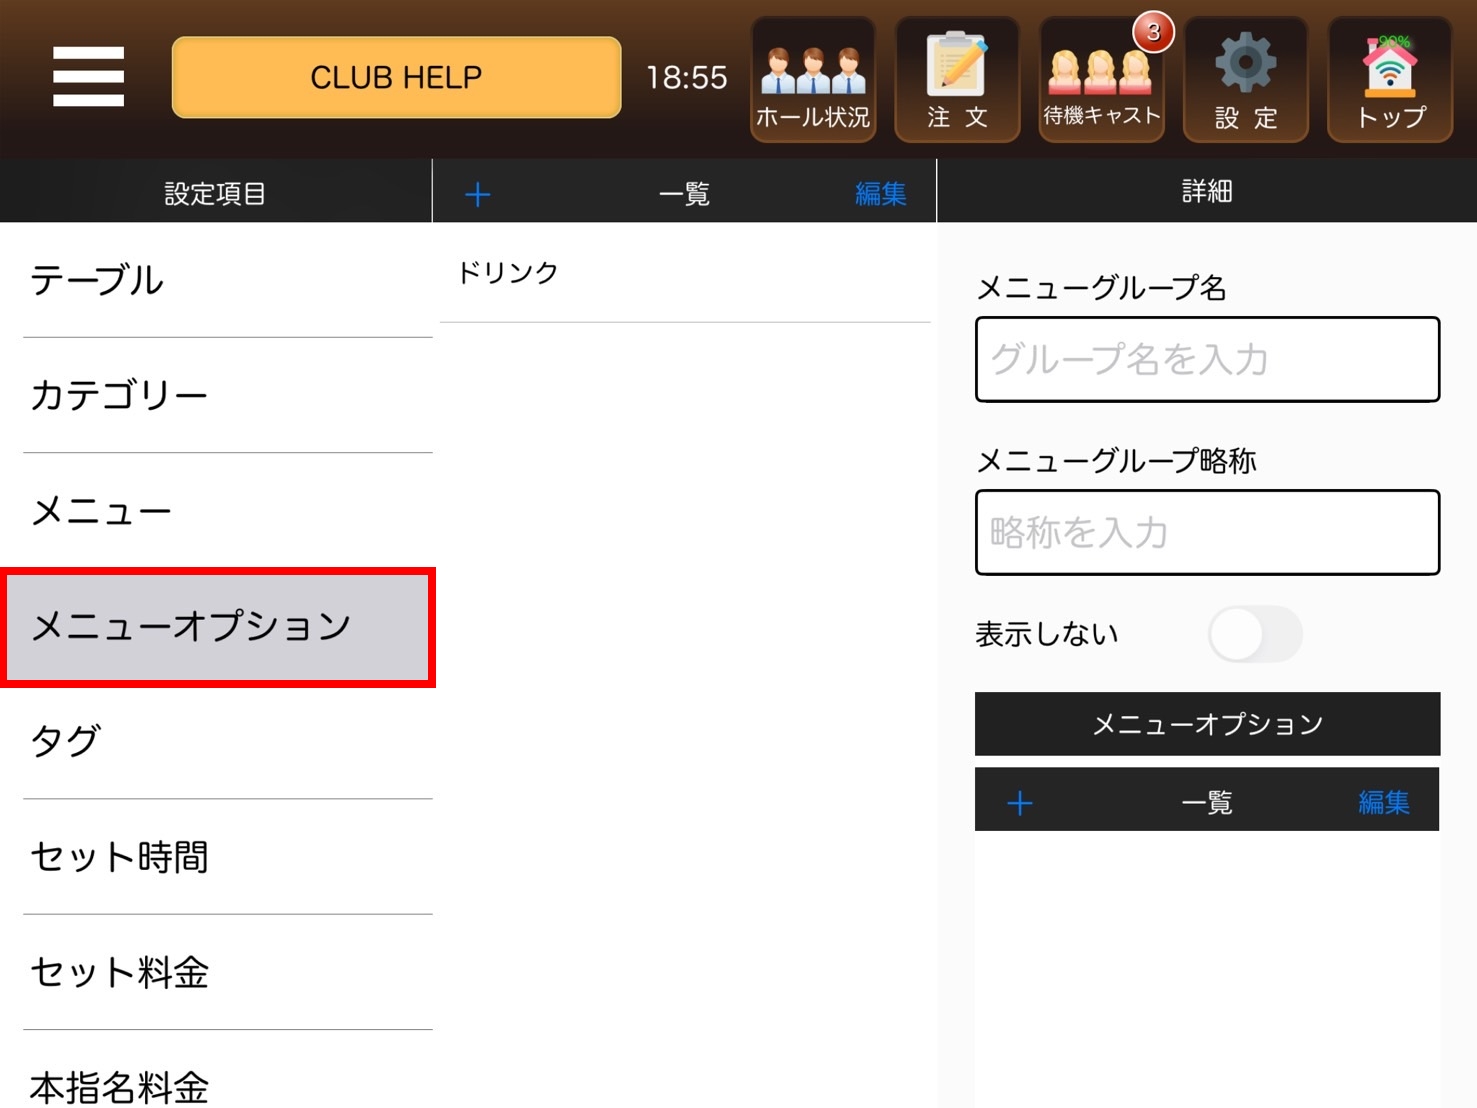Toggle the 表示しない switch
Image resolution: width=1477 pixels, height=1108 pixels.
click(x=1255, y=634)
